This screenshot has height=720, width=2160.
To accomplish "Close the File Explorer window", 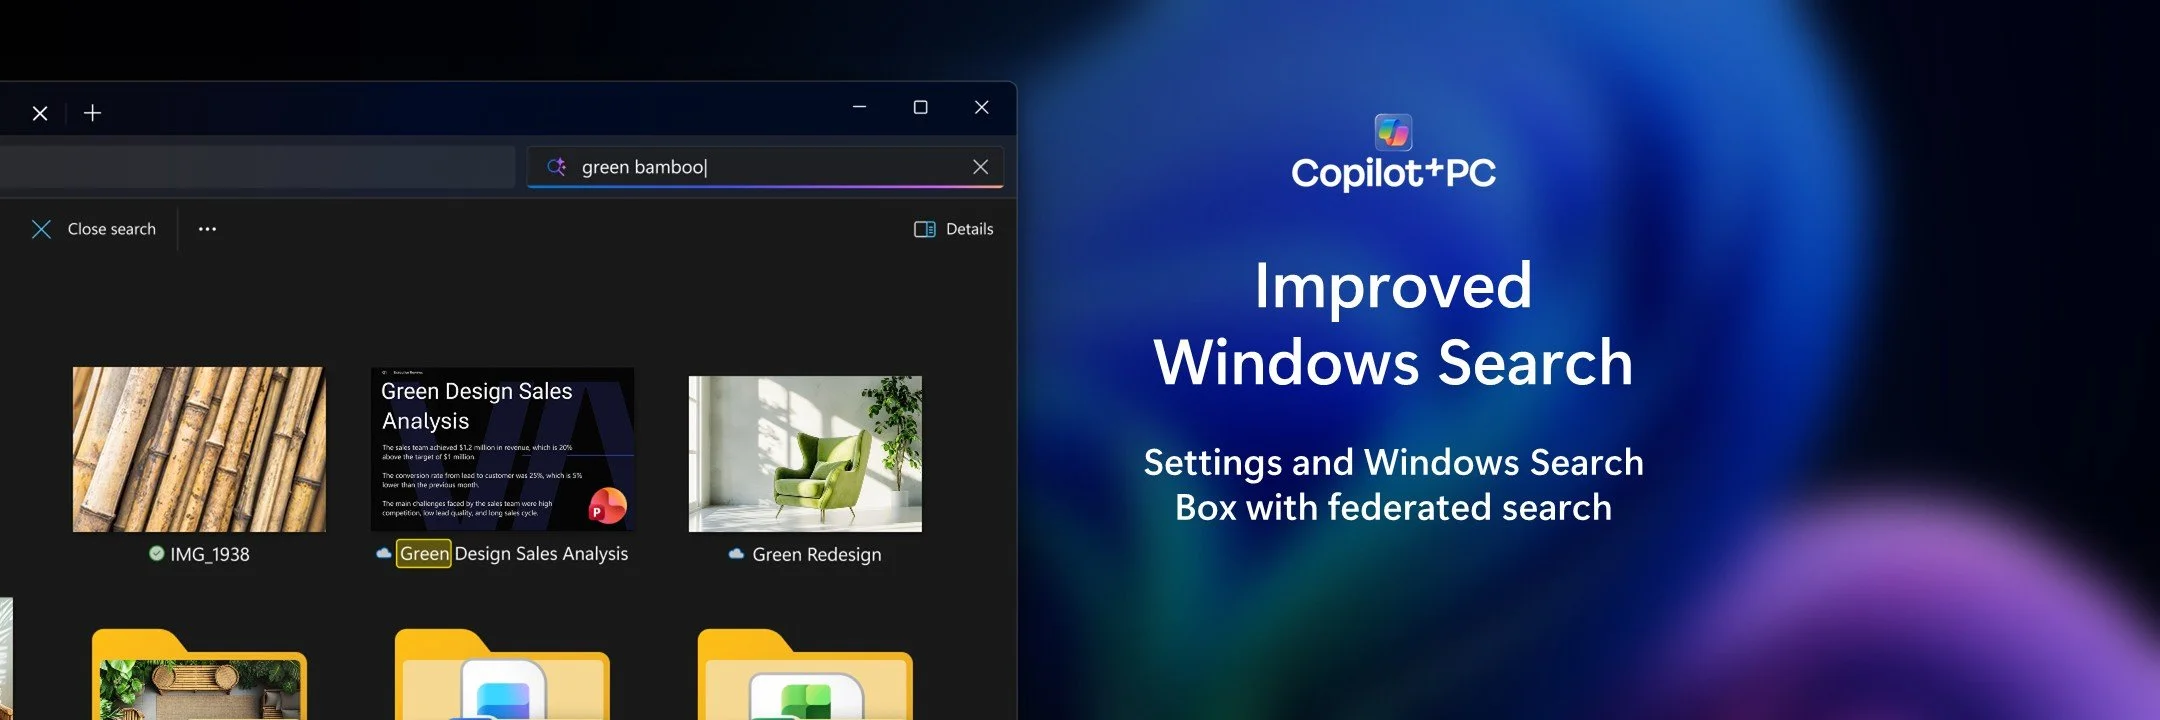I will 982,107.
